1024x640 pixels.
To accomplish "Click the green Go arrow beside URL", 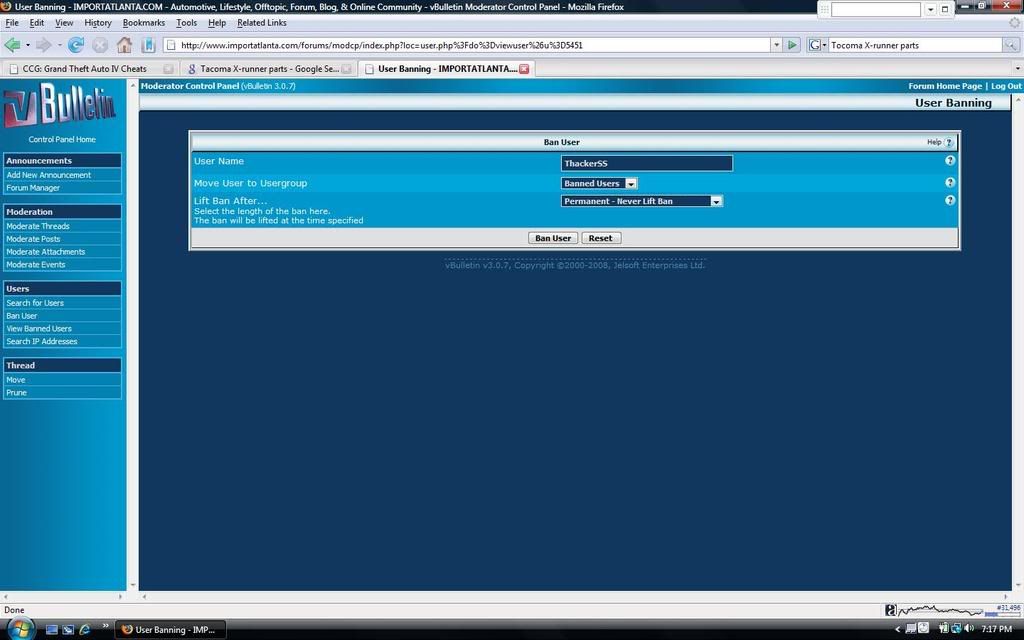I will click(x=792, y=45).
